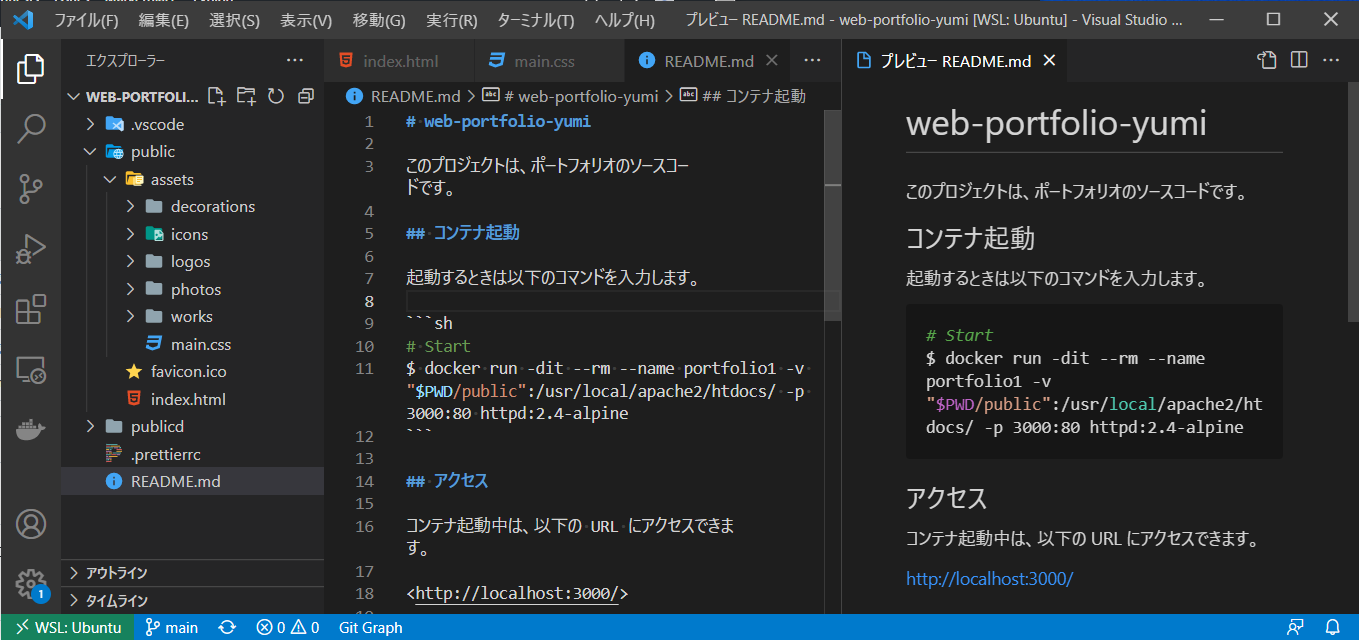Image resolution: width=1359 pixels, height=640 pixels.
Task: Open the Accounts menu icon
Action: (31, 523)
